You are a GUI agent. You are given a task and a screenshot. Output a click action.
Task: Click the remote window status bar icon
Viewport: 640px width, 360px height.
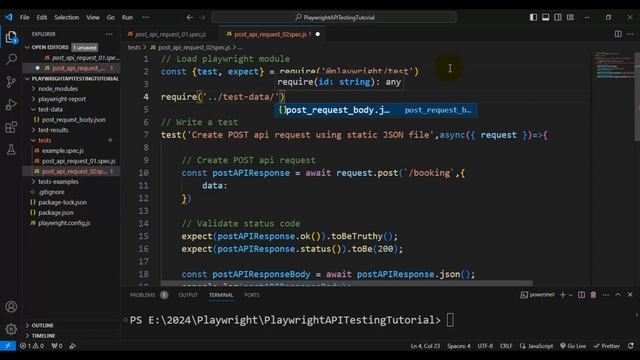[x=8, y=346]
